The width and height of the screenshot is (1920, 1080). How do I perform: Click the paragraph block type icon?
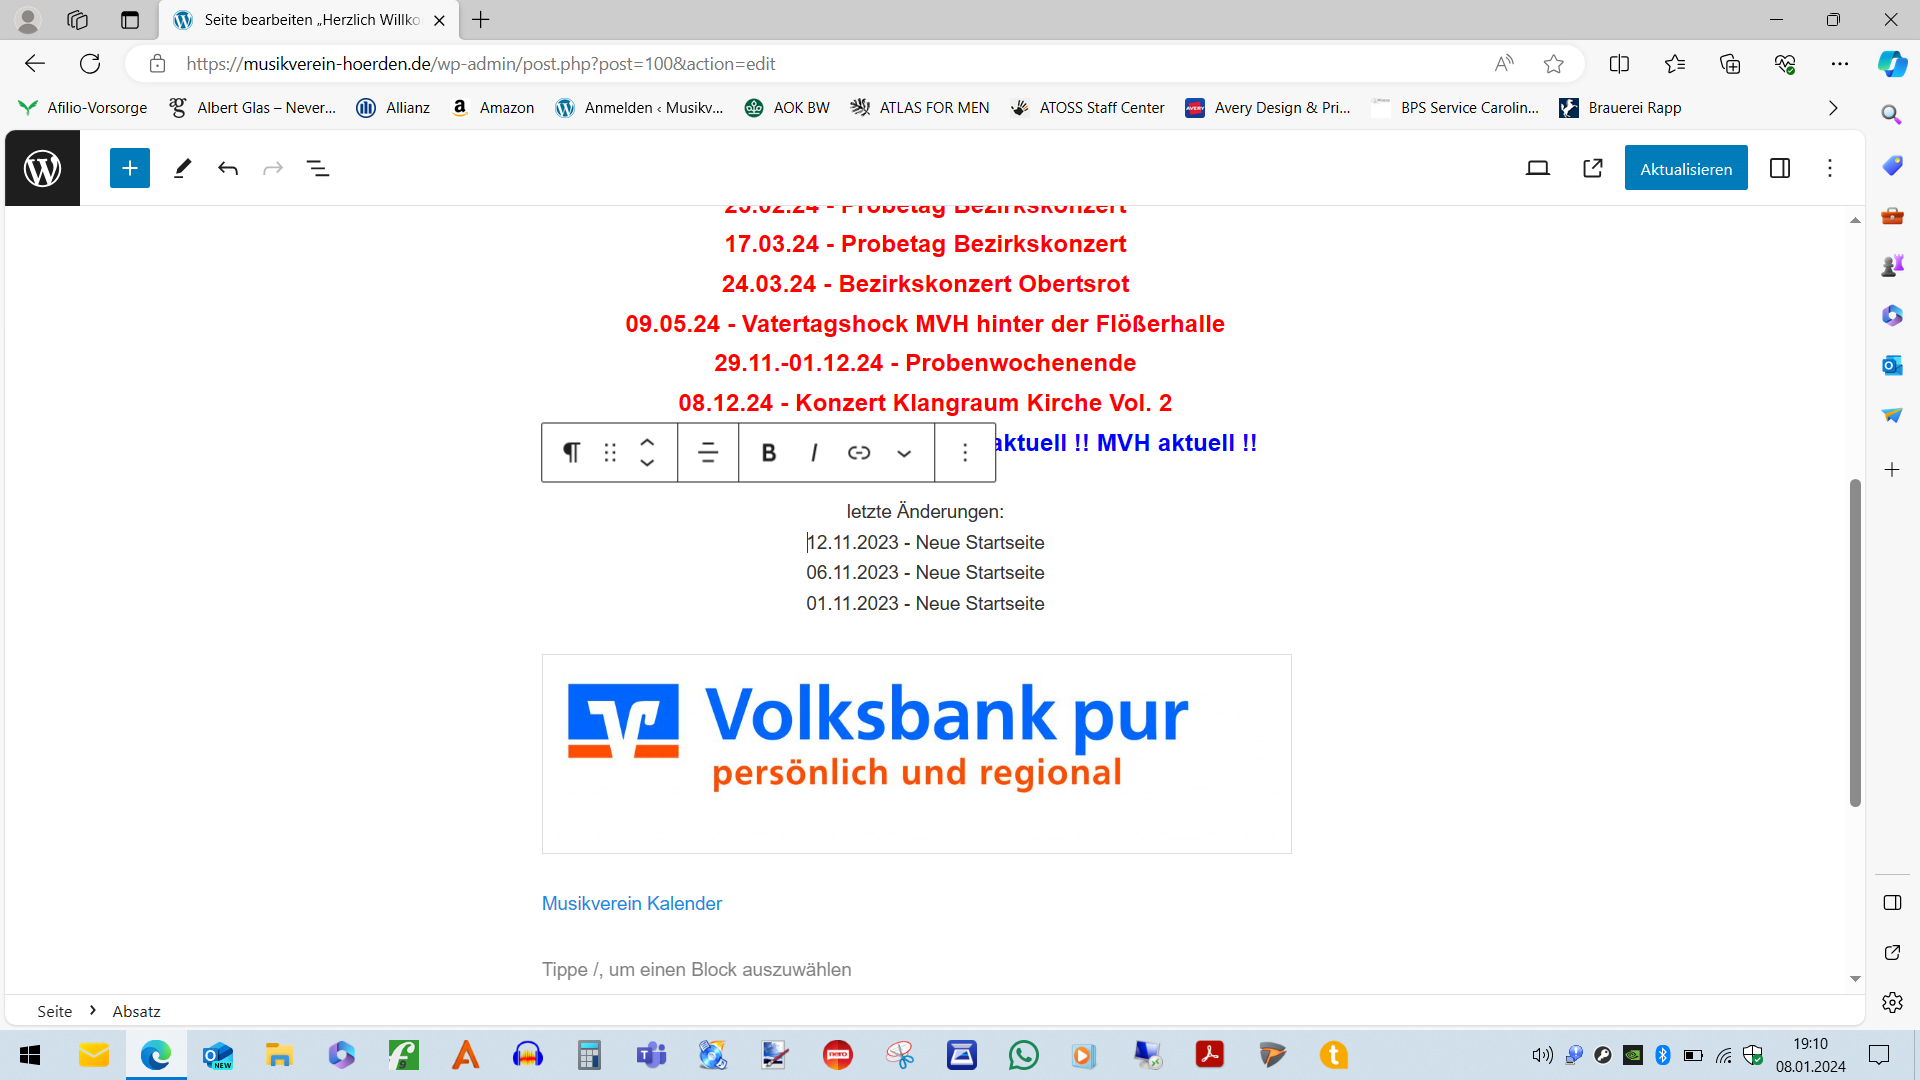pos(571,453)
